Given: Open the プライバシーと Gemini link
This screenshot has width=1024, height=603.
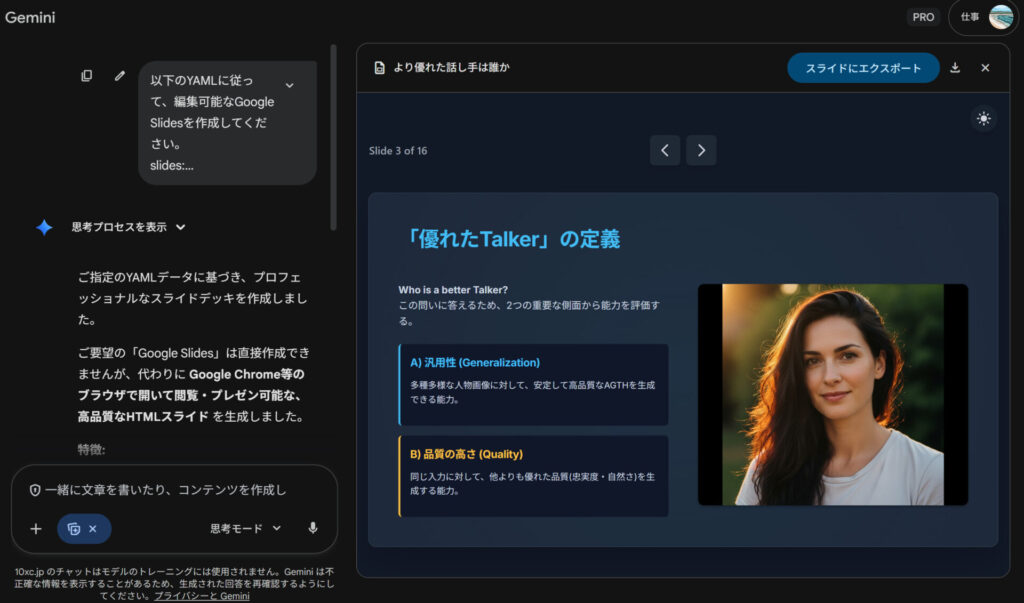Looking at the screenshot, I should point(201,596).
